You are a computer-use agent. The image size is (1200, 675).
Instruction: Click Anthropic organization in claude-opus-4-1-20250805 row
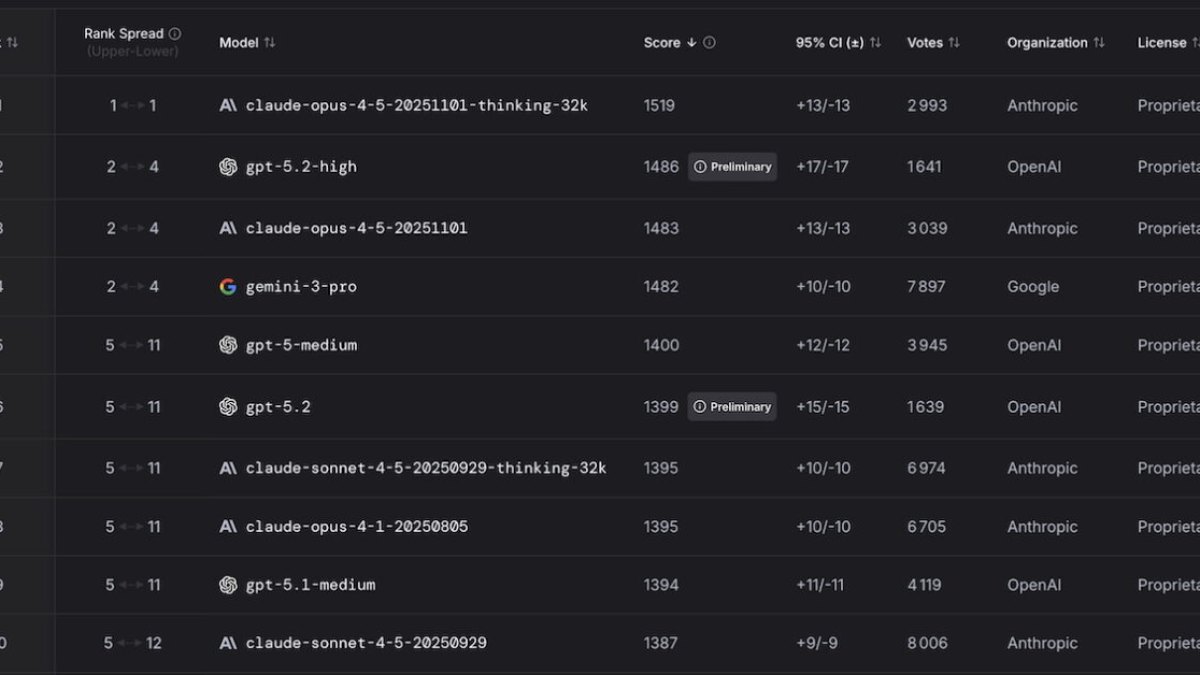1042,527
